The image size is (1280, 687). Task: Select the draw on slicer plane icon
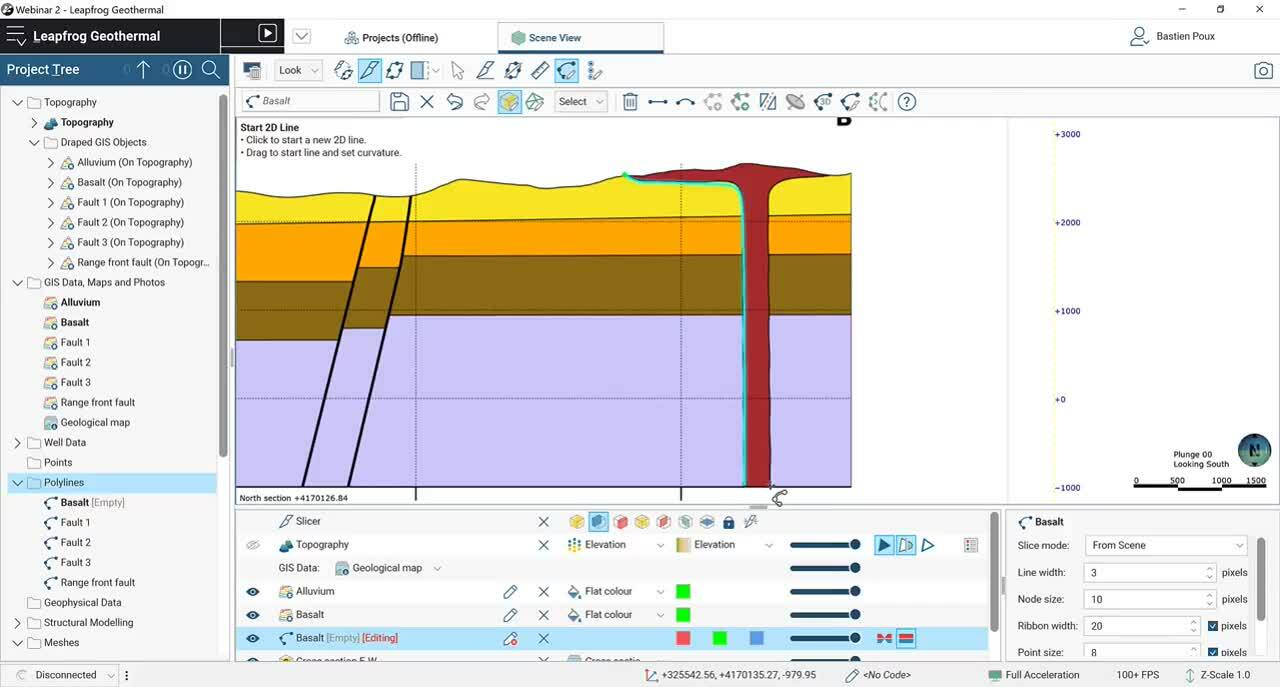click(x=535, y=101)
